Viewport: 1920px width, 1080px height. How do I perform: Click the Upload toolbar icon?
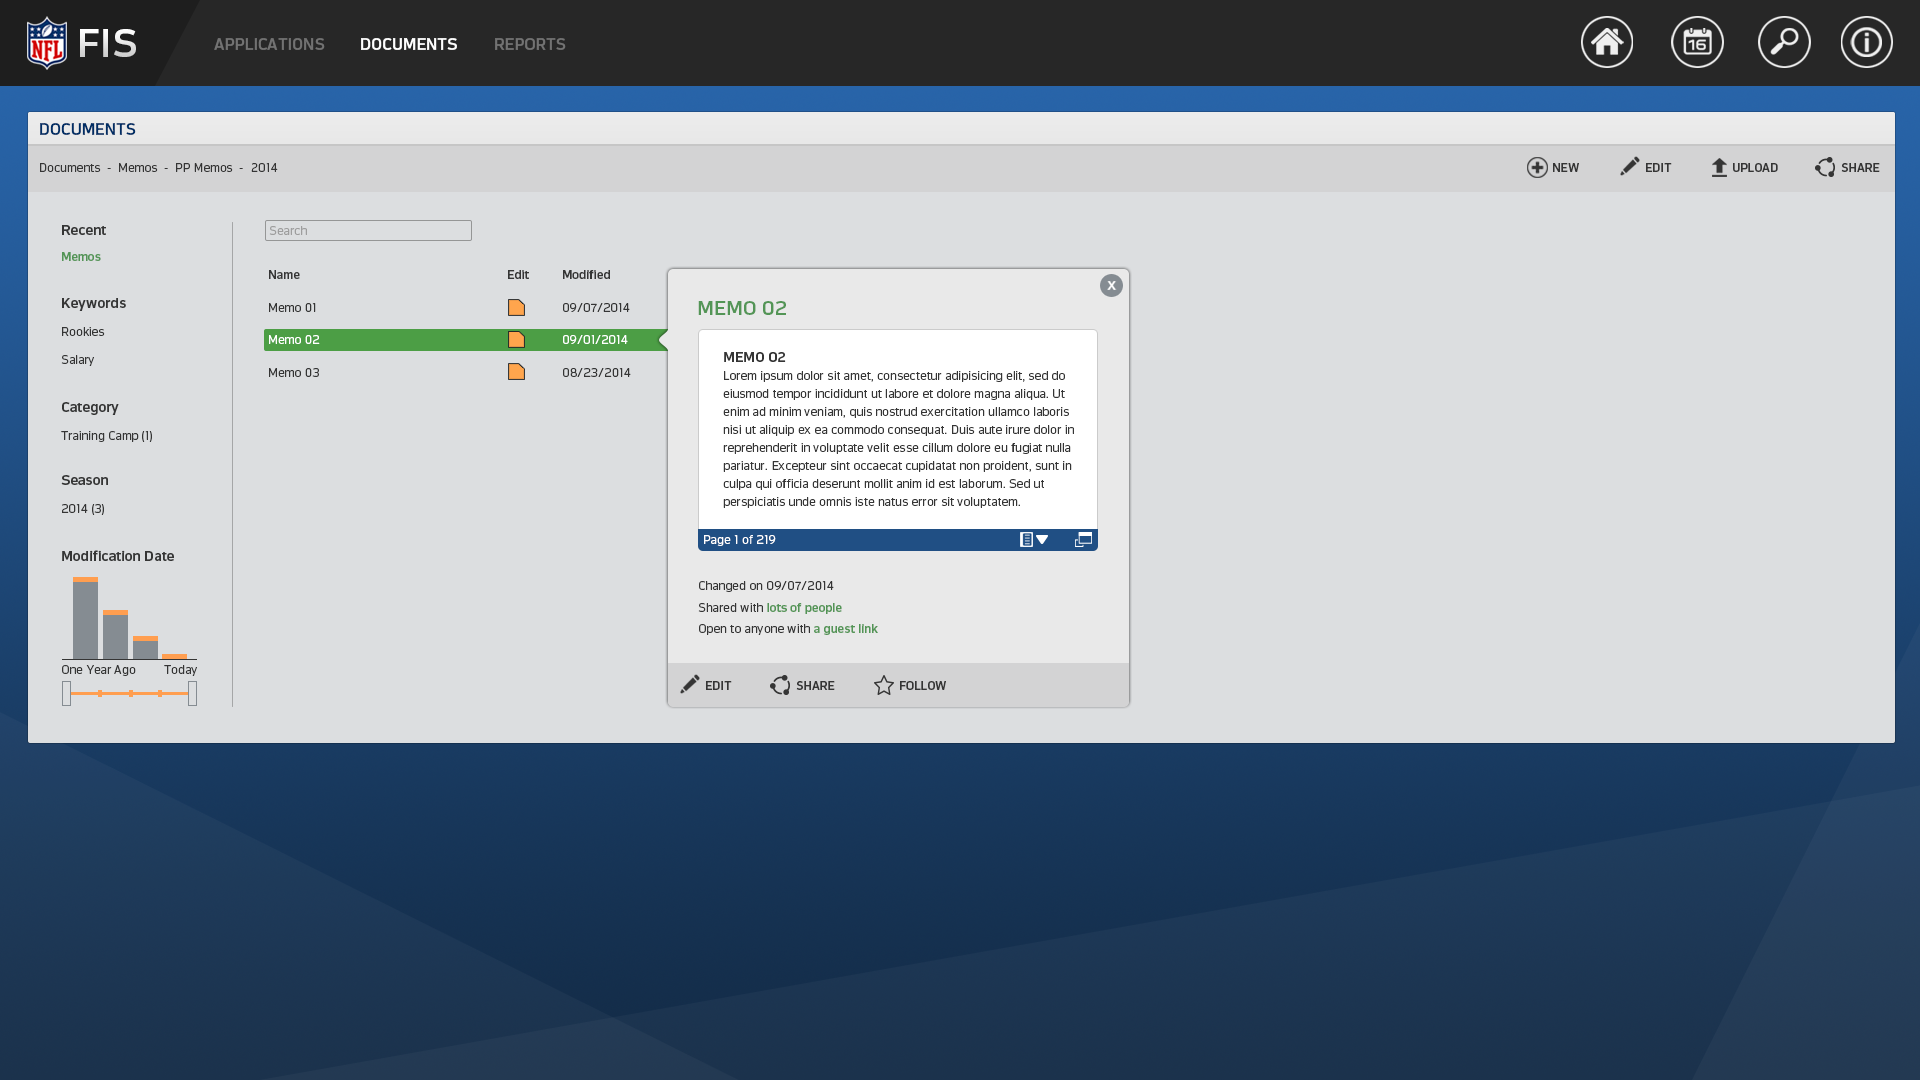1719,168
